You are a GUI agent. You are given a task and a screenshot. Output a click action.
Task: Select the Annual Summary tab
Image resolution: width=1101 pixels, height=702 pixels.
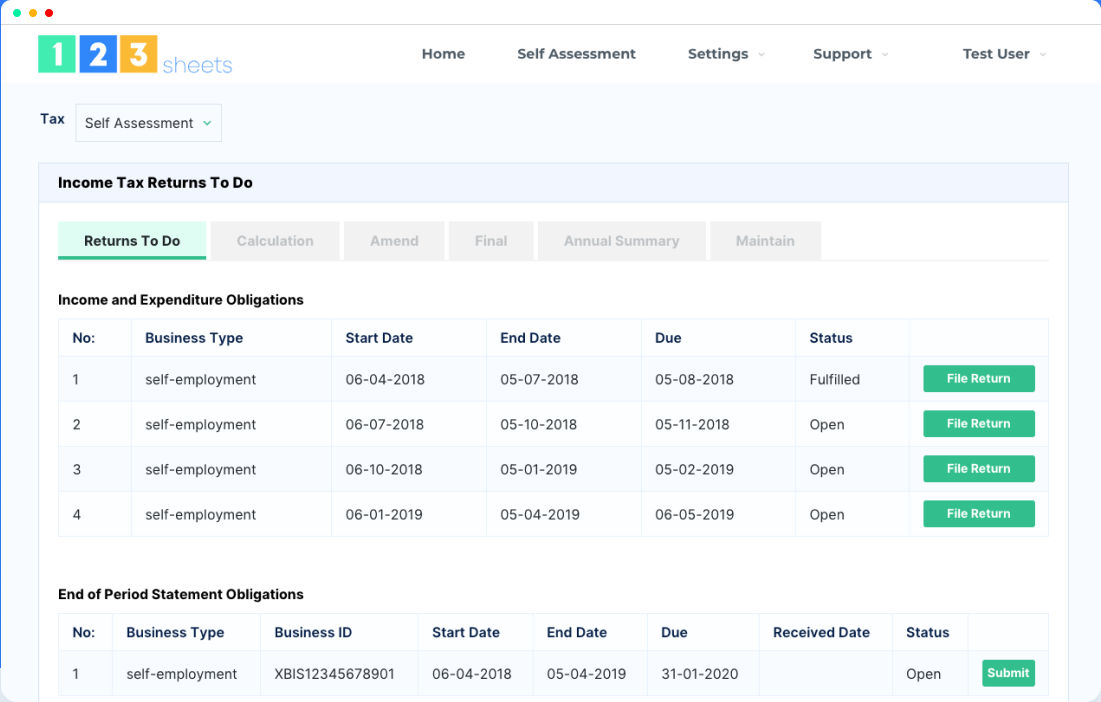pos(621,240)
